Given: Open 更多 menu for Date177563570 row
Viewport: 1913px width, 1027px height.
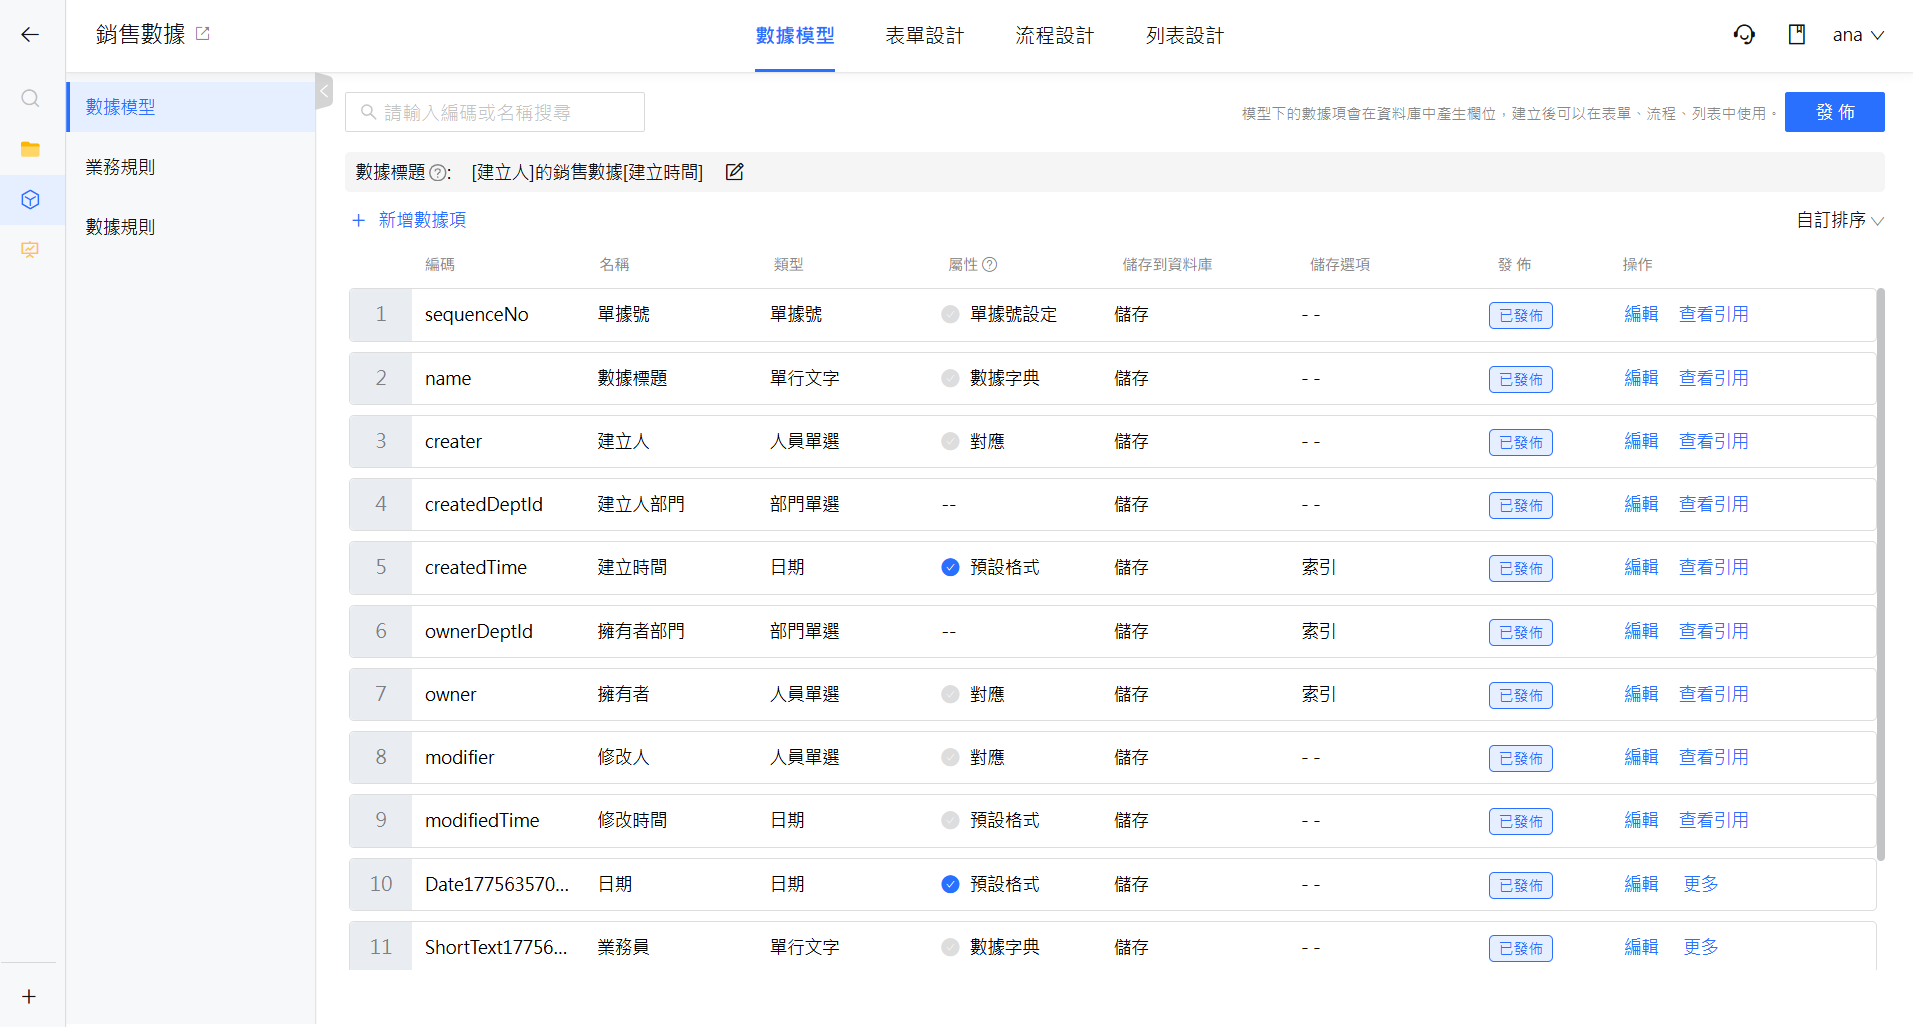Looking at the screenshot, I should click(1700, 884).
